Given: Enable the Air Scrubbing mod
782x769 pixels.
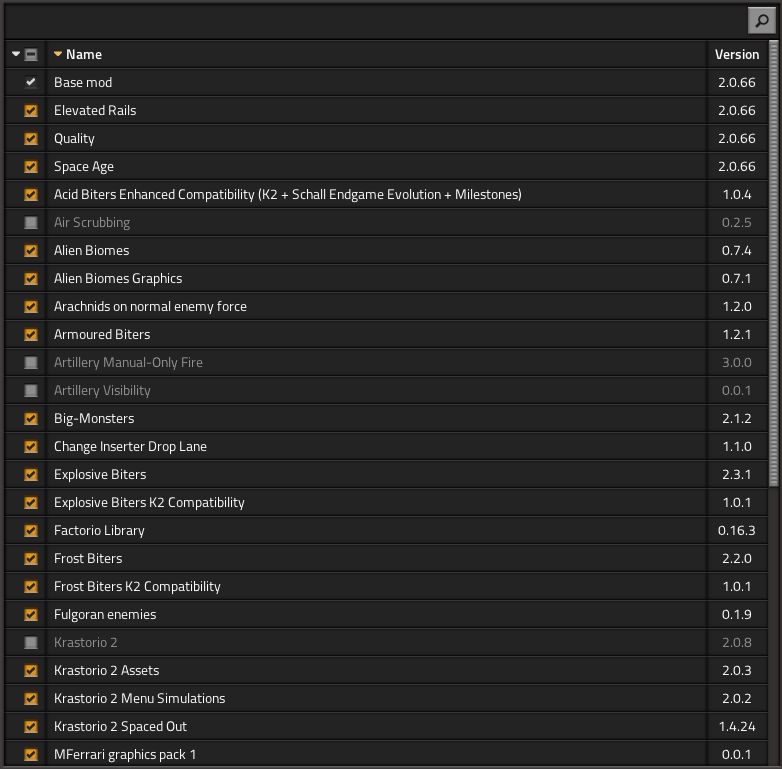Looking at the screenshot, I should [x=31, y=223].
